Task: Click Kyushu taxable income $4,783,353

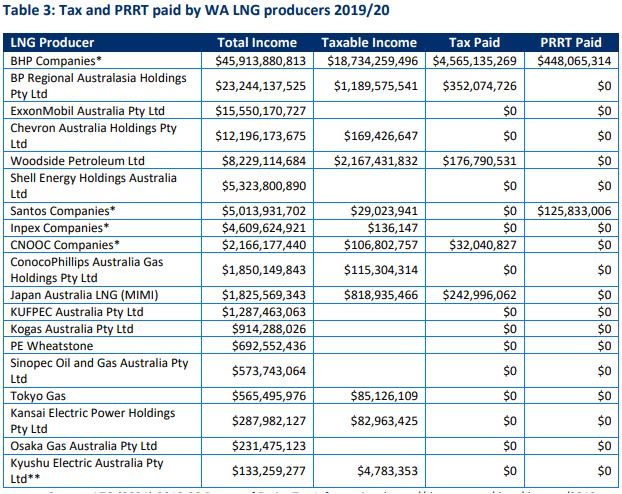Action: (x=387, y=471)
